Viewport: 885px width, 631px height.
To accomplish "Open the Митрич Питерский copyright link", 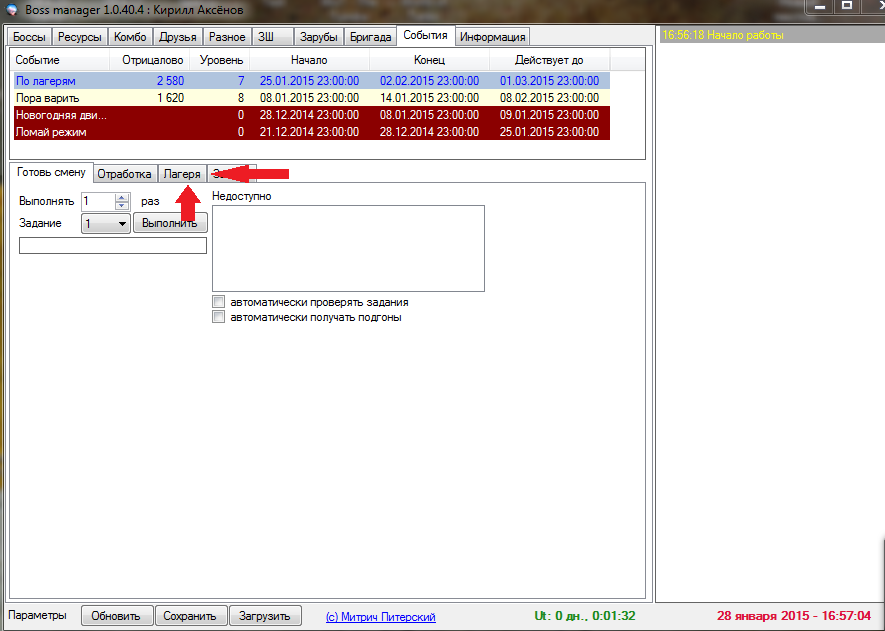I will [x=380, y=617].
